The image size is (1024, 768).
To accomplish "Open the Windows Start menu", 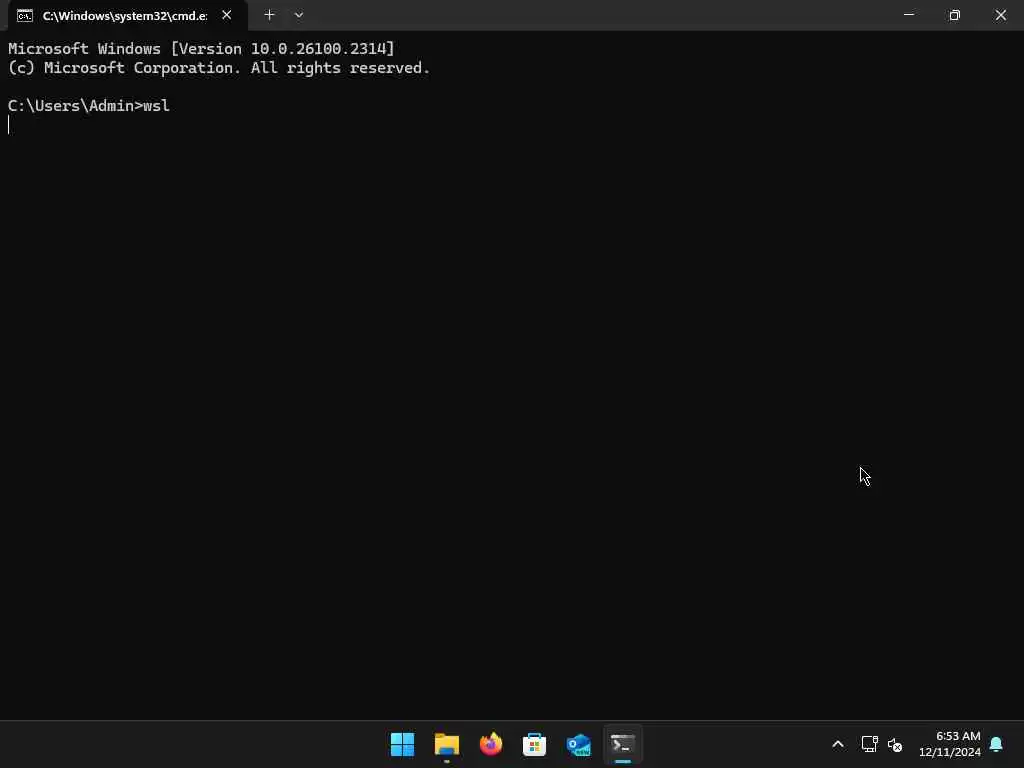I will click(x=402, y=744).
